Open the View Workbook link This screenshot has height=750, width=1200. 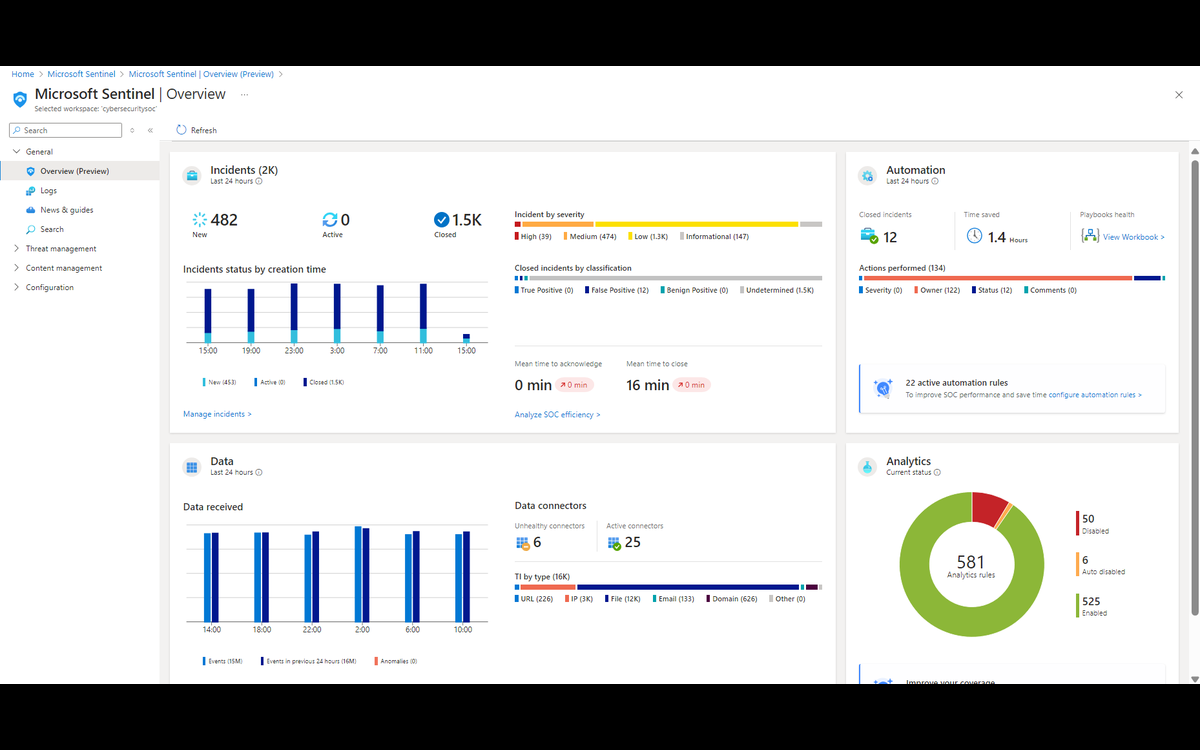1134,237
